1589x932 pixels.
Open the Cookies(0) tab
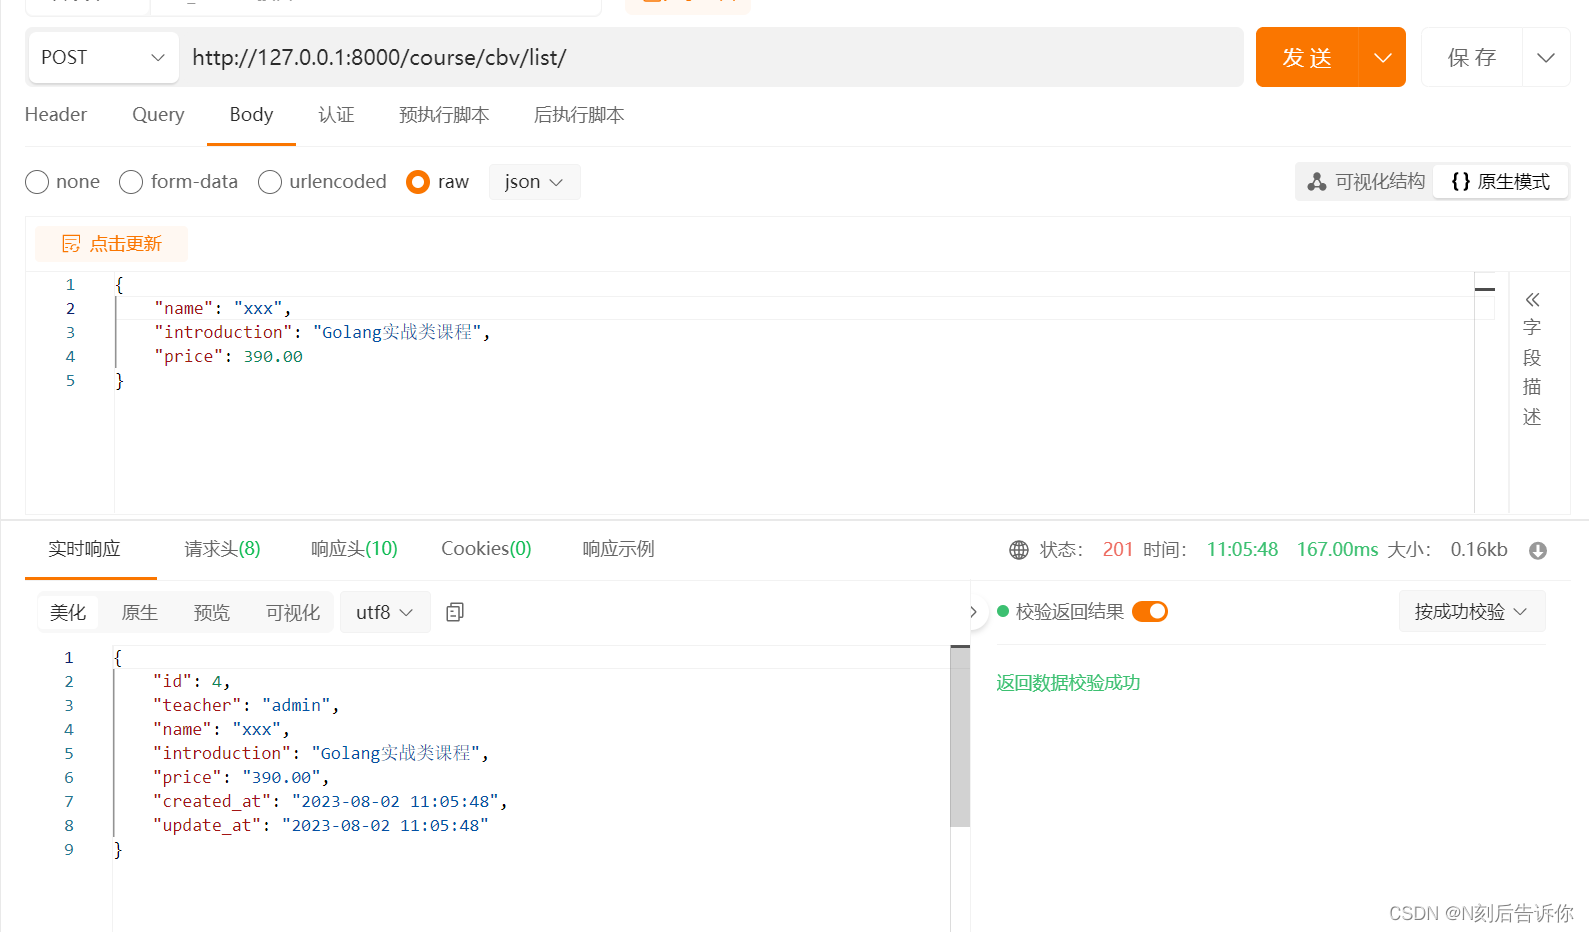click(486, 549)
